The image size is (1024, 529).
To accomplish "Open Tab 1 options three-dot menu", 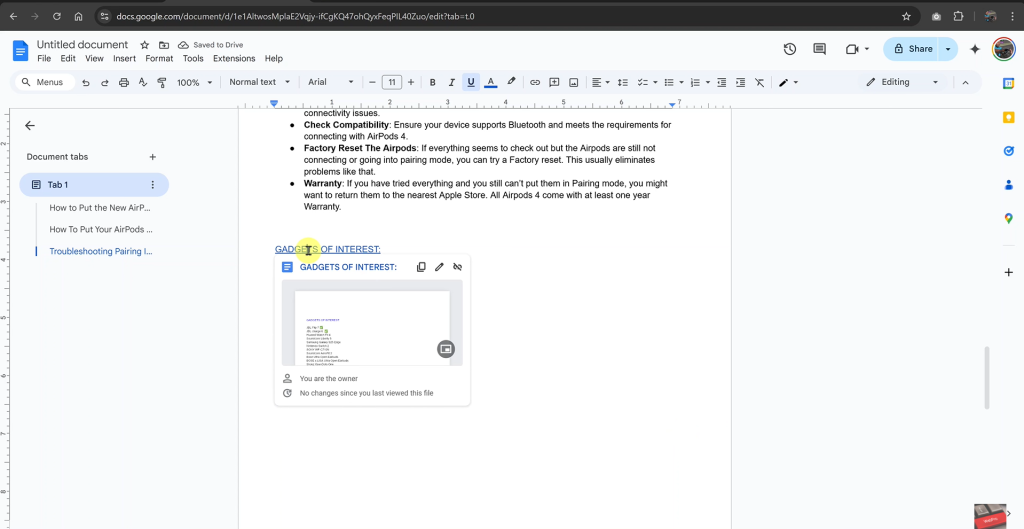I will [x=153, y=185].
